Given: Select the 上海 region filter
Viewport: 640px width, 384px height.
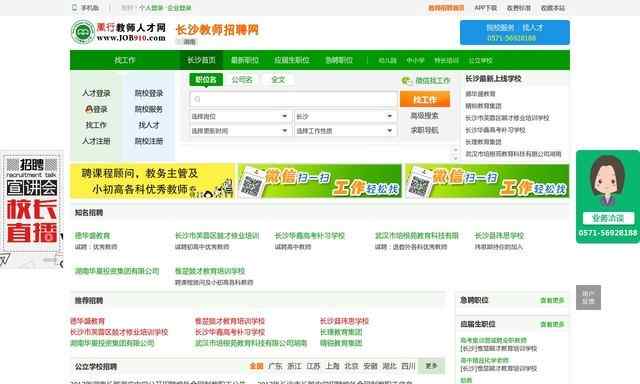Looking at the screenshot, I should pyautogui.click(x=332, y=366).
